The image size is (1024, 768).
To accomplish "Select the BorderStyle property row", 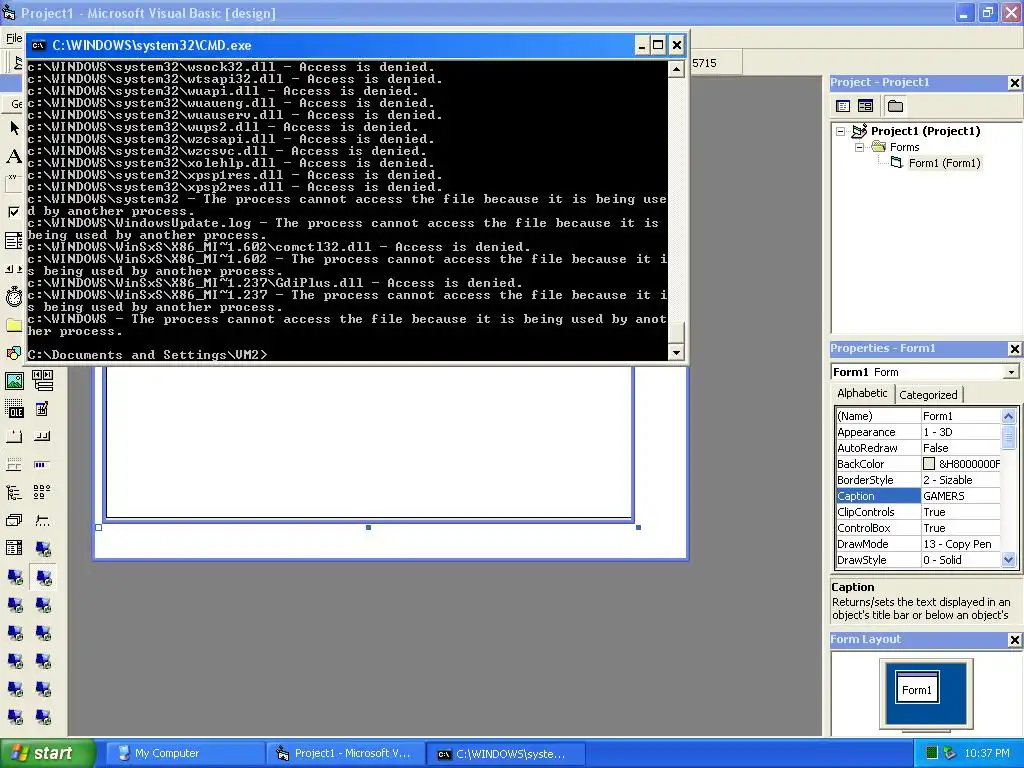I will 918,480.
